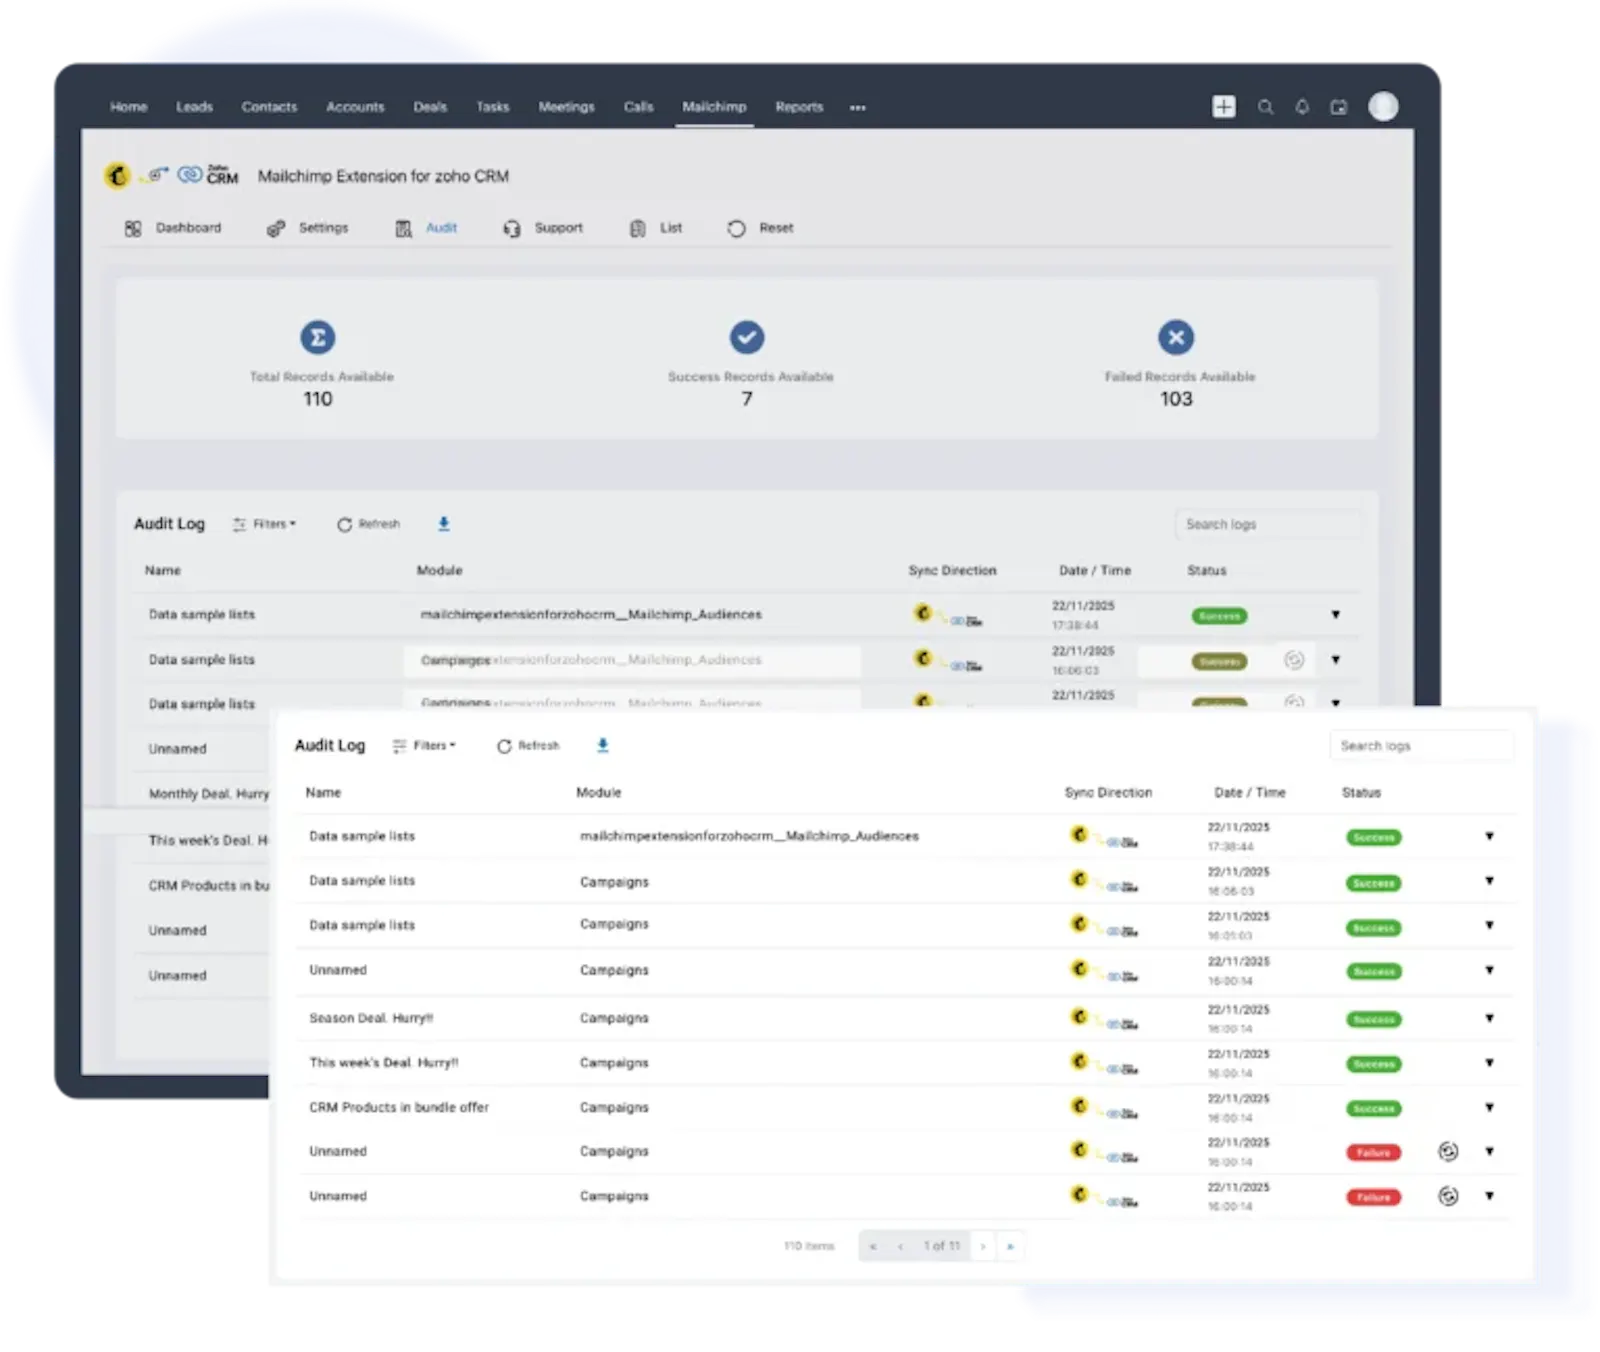This screenshot has height=1352, width=1600.
Task: Open the List section
Action: point(656,228)
